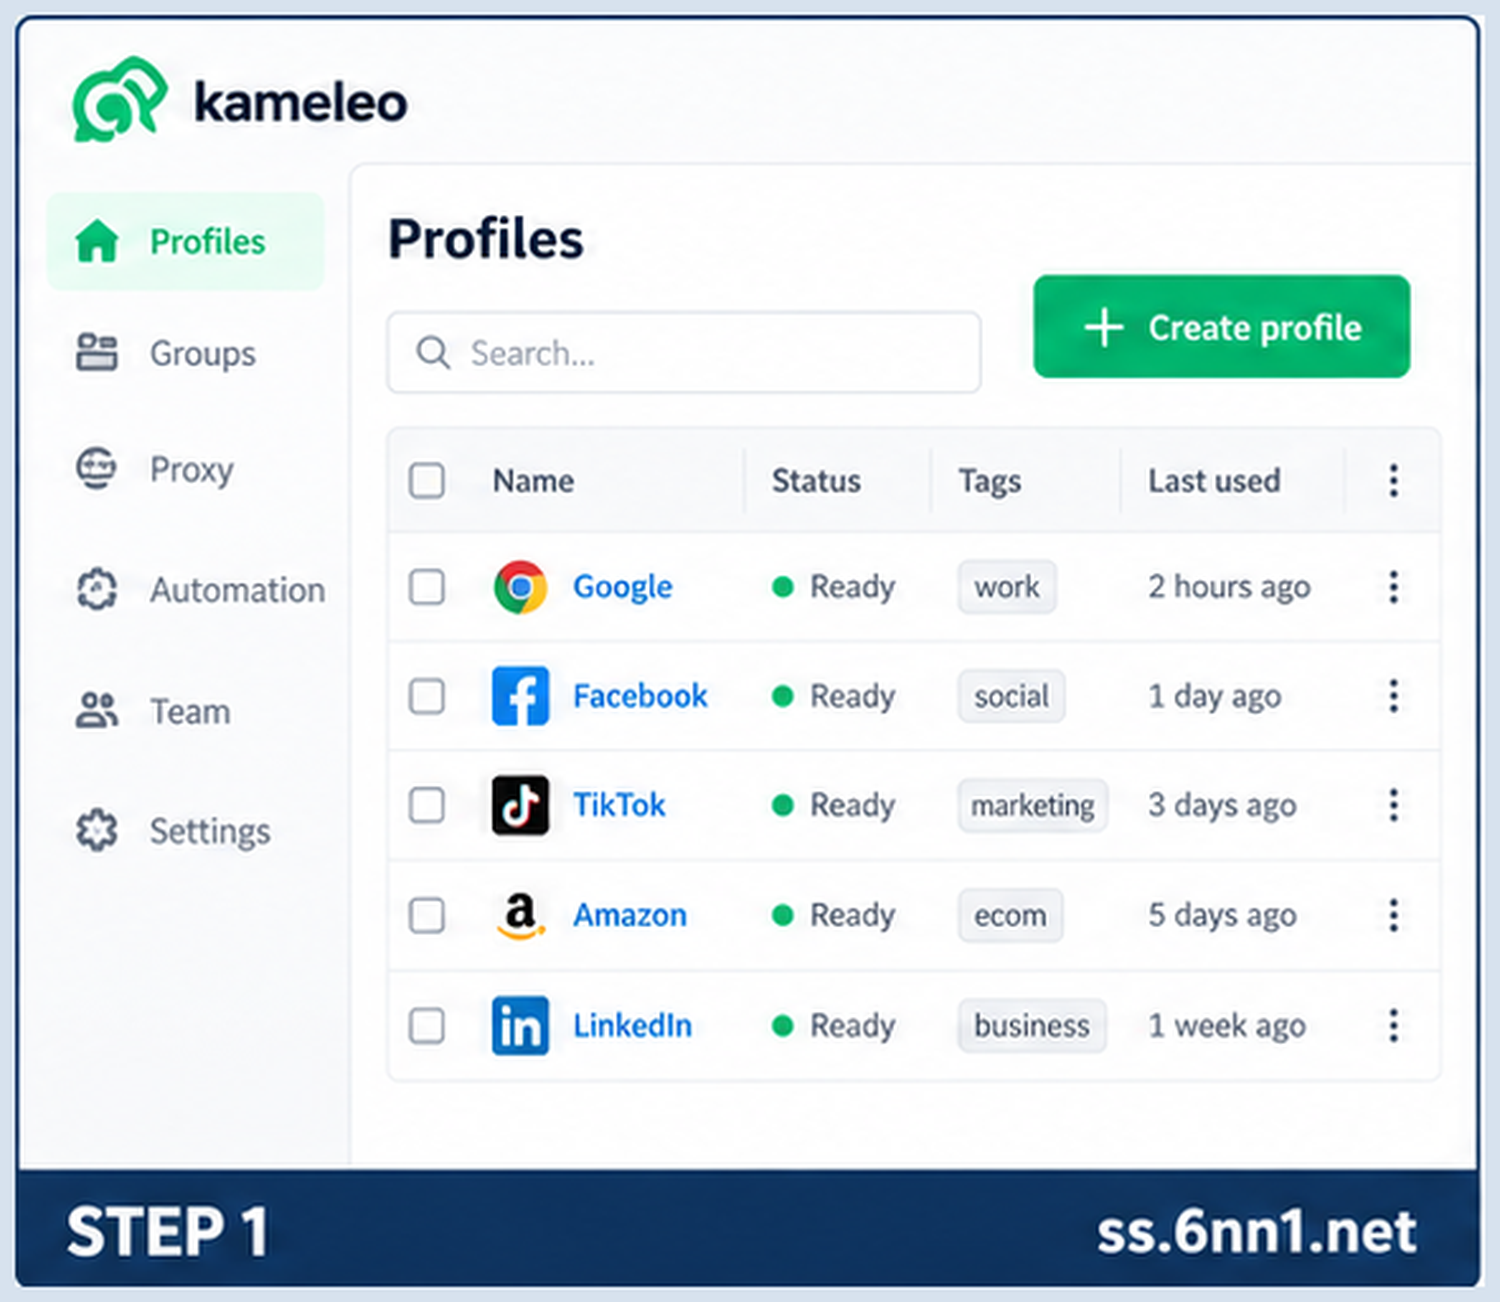The width and height of the screenshot is (1500, 1302).
Task: Open the Amazon profile link
Action: click(630, 915)
